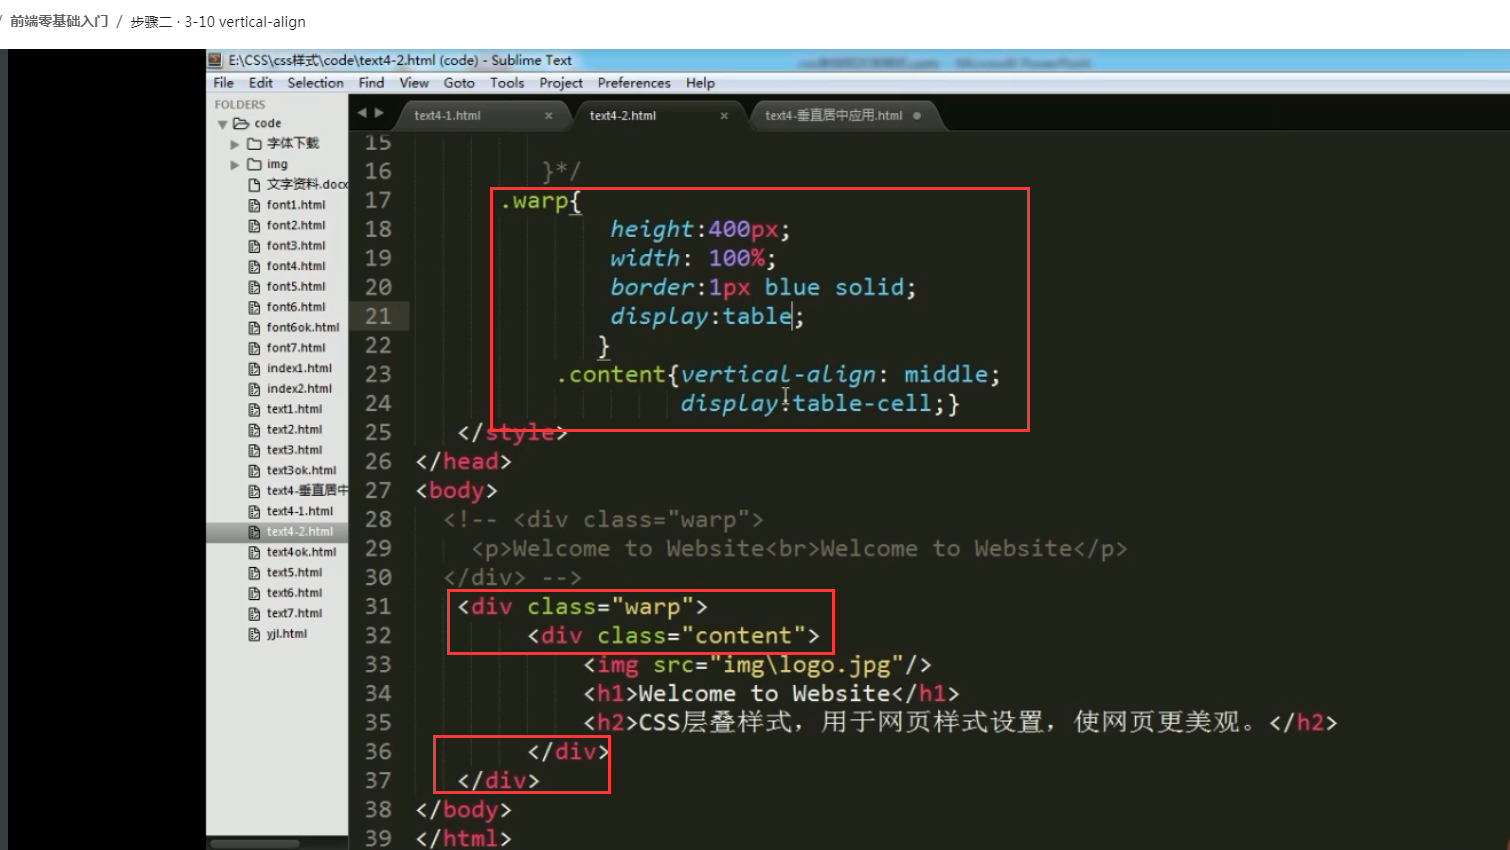This screenshot has height=850, width=1510.
Task: Click the text1.html file icon
Action: tap(254, 409)
